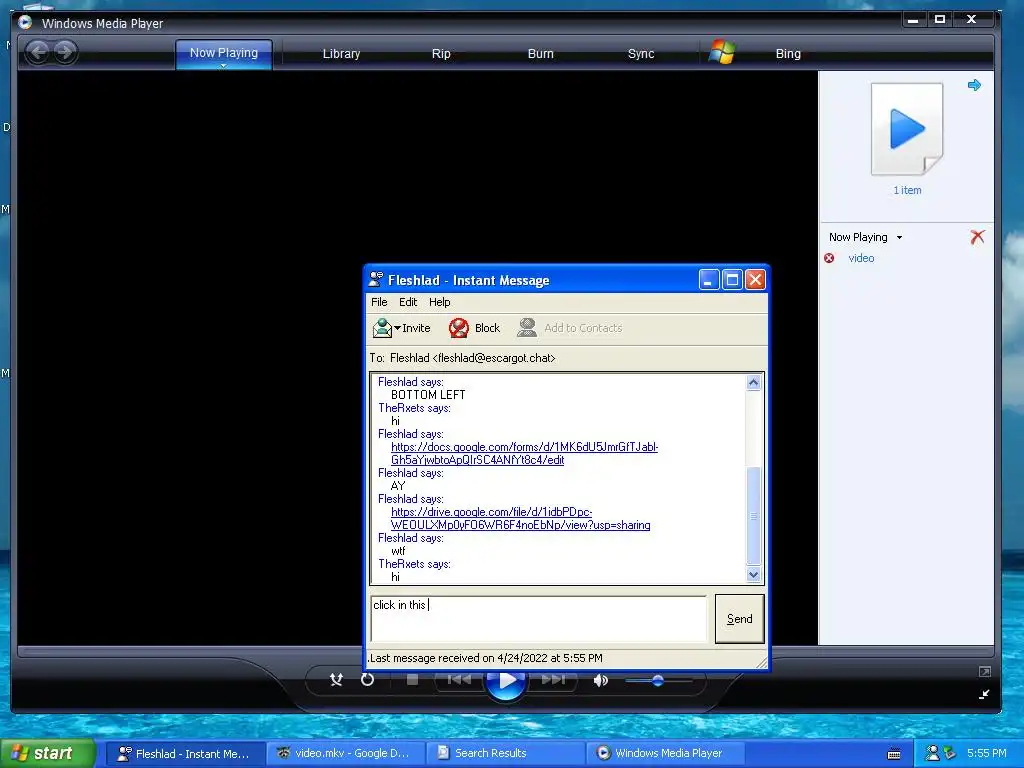The image size is (1024, 768).
Task: Clear the Now Playing list with red X
Action: [x=977, y=236]
